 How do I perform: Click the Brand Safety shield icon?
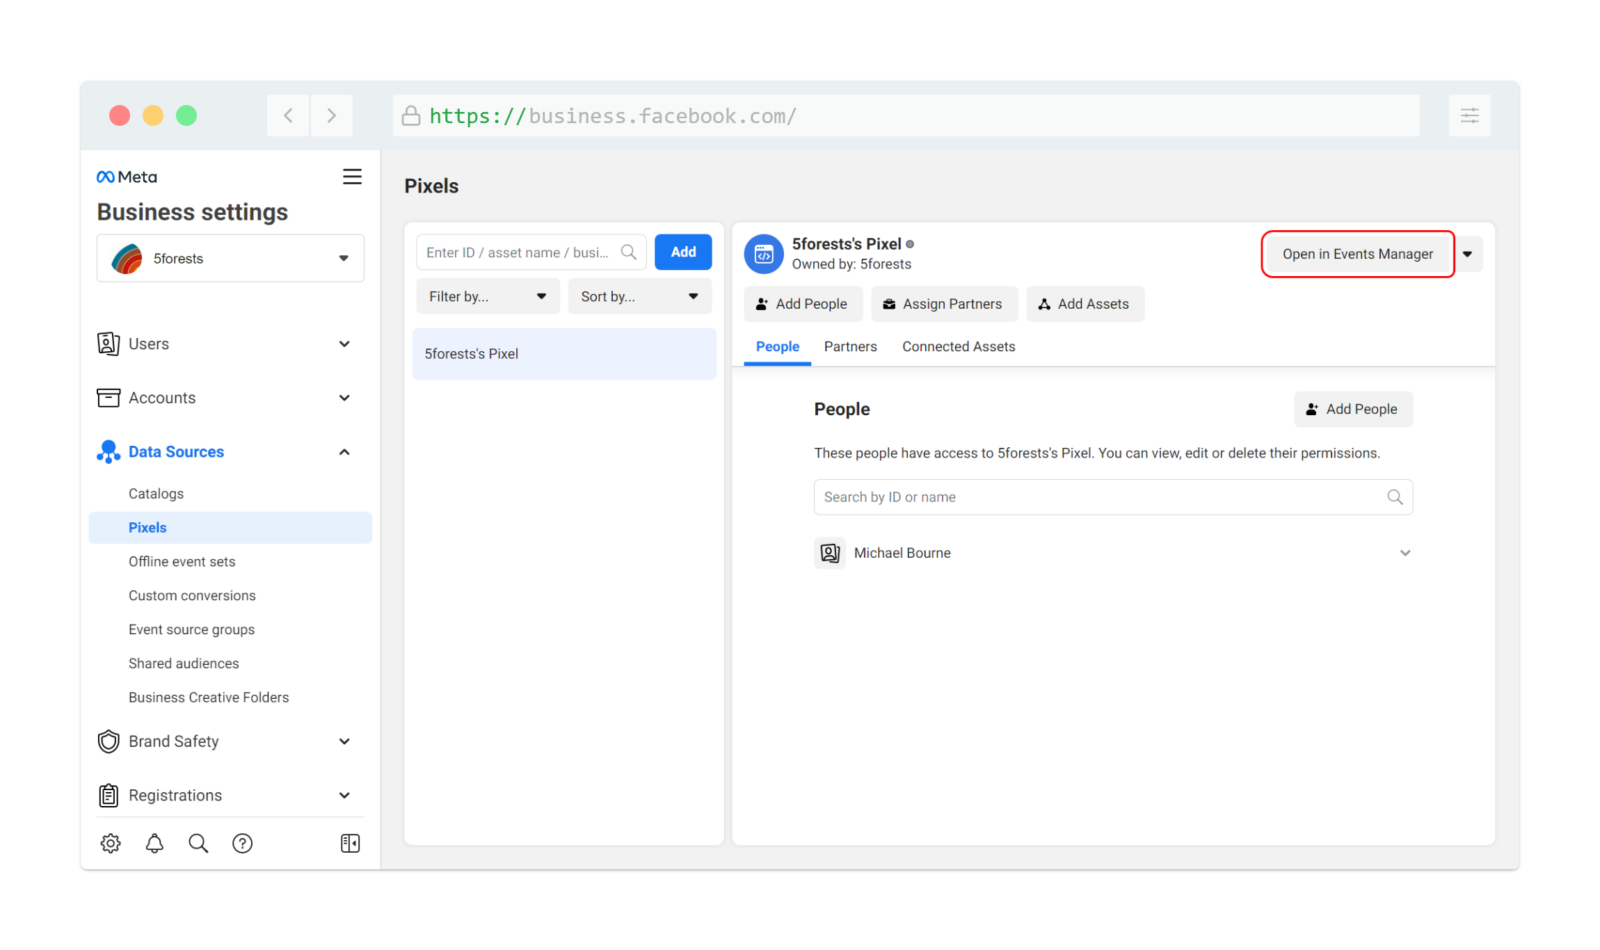coord(108,741)
